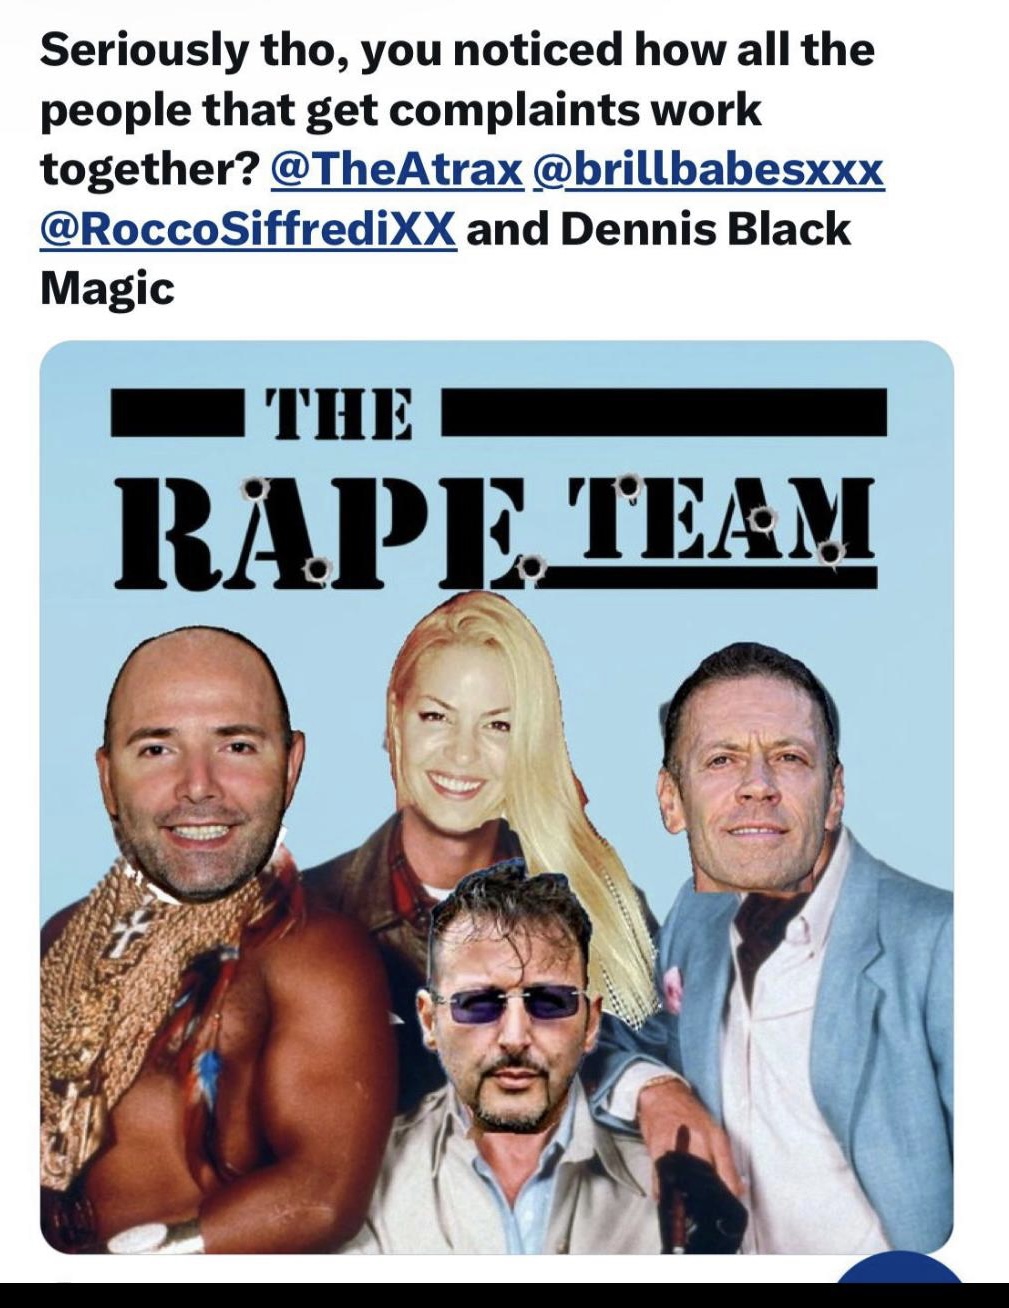Screen dimensions: 1009x1308
Task: Click the black underline bar beneath the title
Action: [x=712, y=578]
